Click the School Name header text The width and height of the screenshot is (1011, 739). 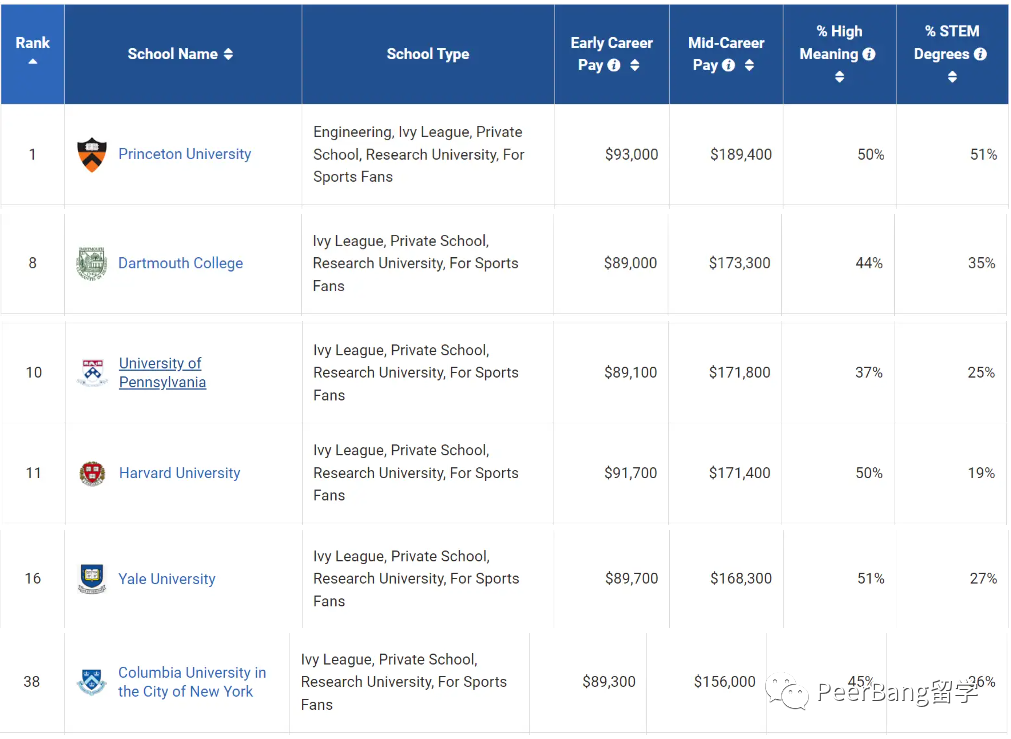tap(173, 54)
